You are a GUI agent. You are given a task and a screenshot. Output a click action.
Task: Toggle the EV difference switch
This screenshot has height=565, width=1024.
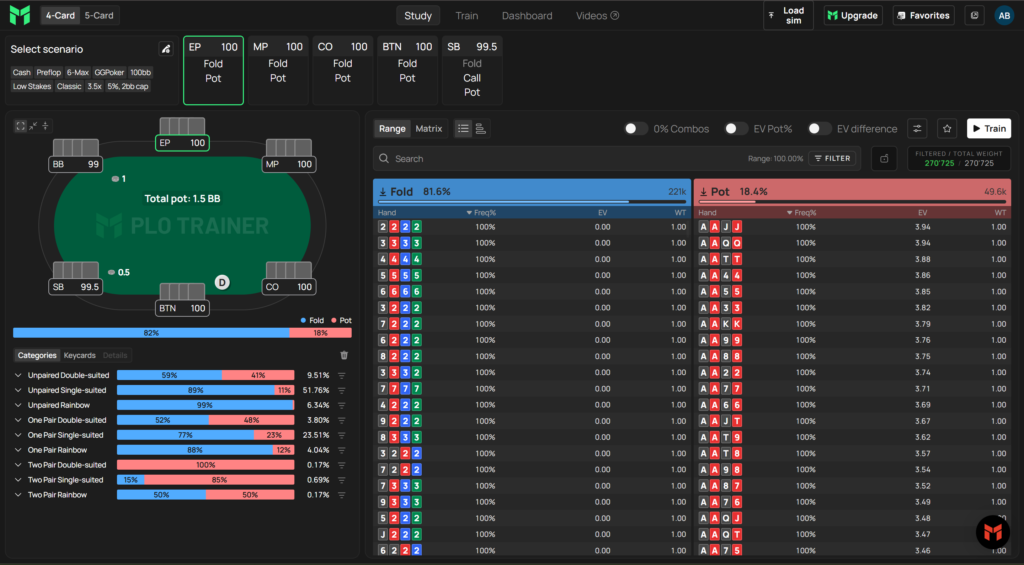pyautogui.click(x=819, y=129)
